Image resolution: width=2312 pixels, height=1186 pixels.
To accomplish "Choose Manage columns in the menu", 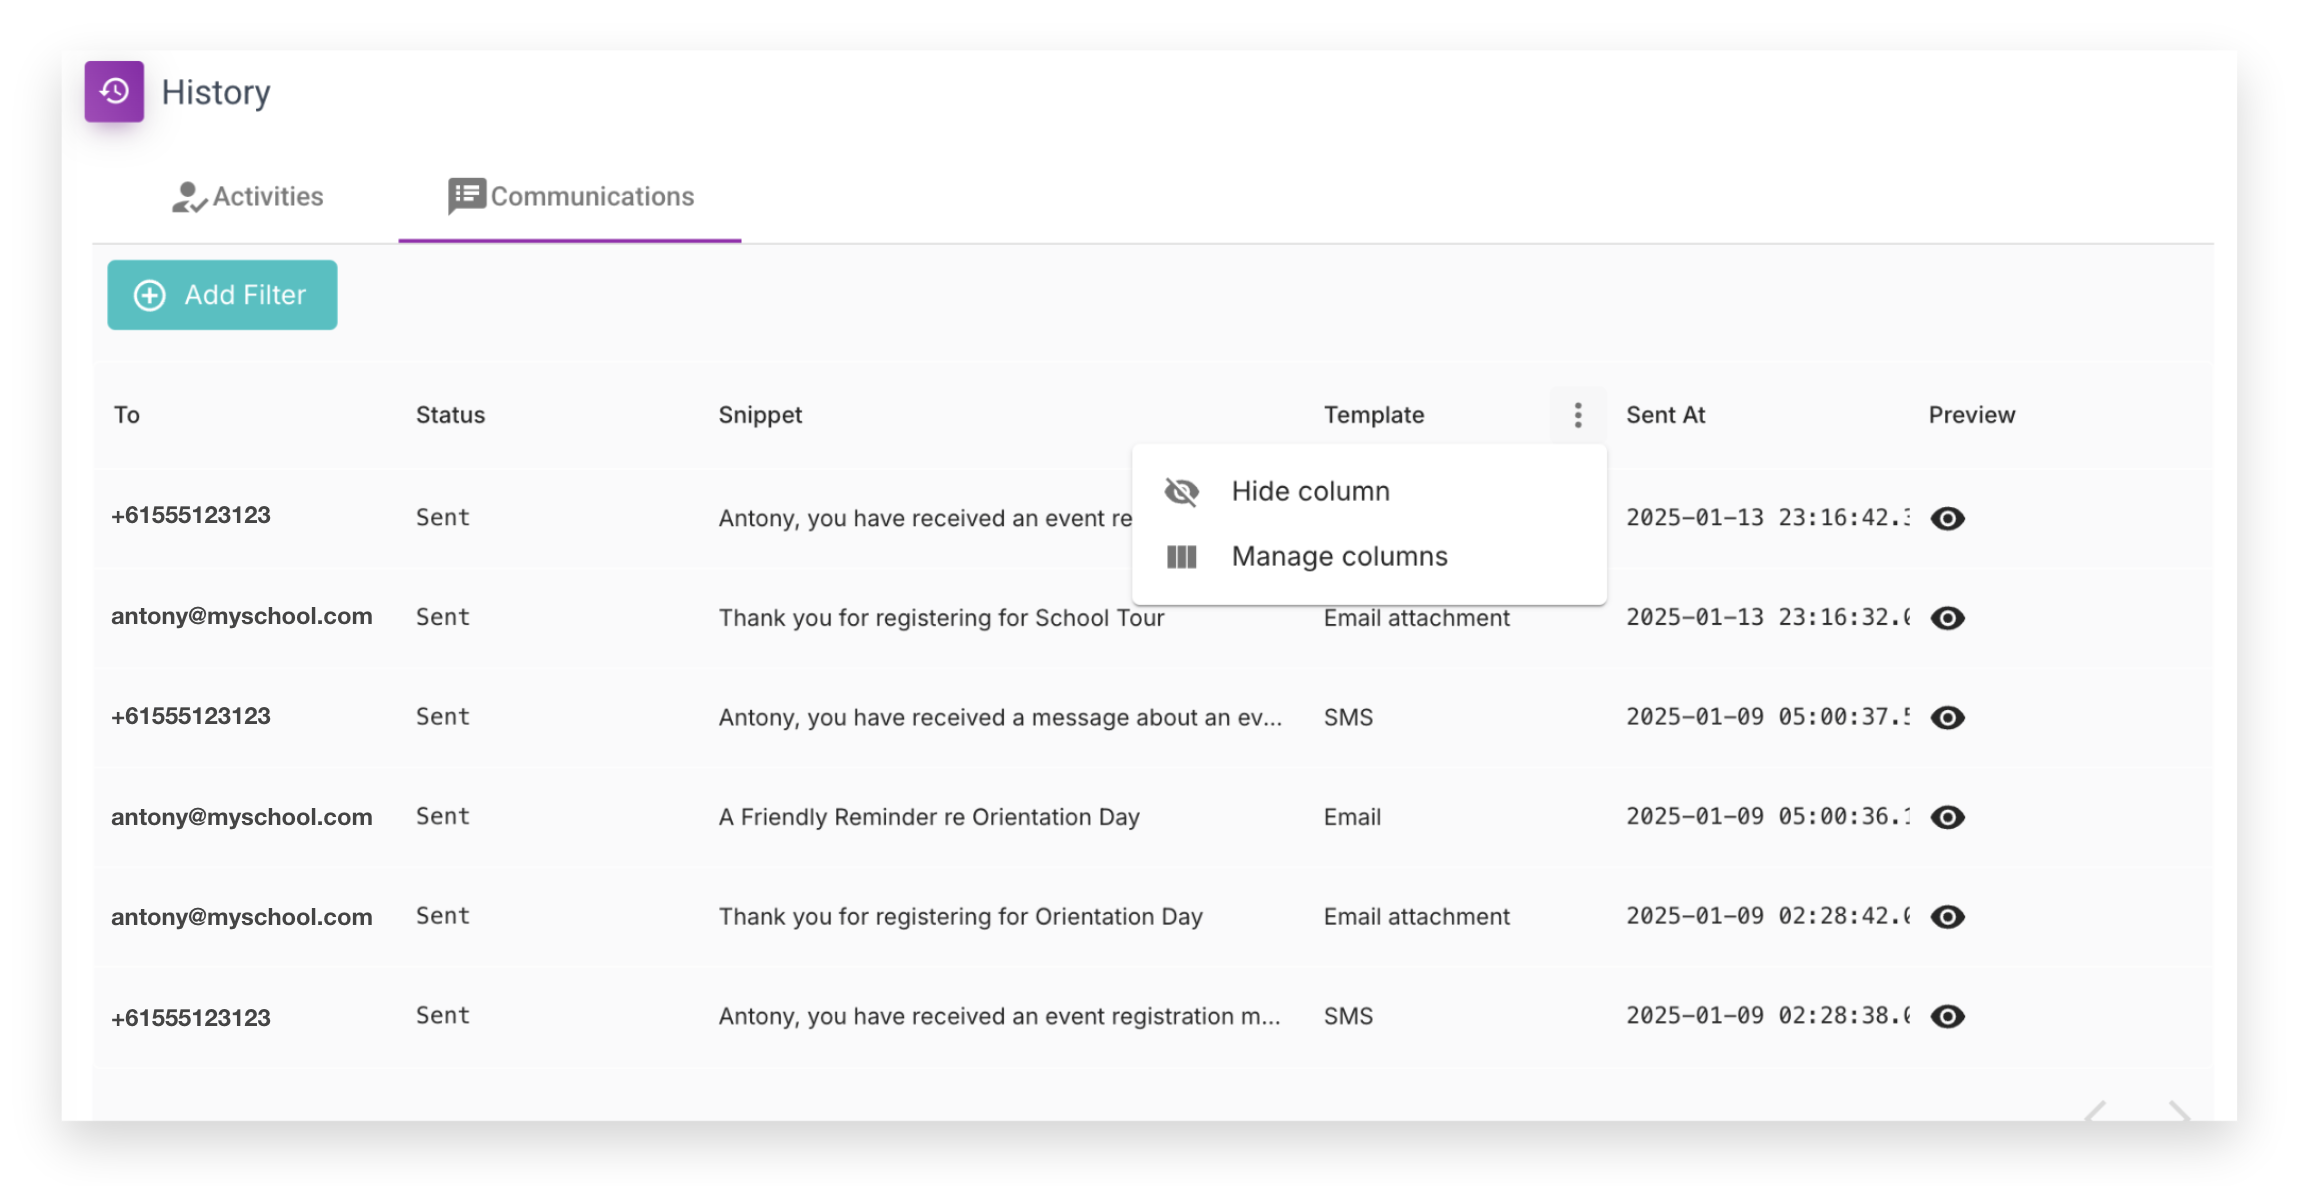I will coord(1339,556).
